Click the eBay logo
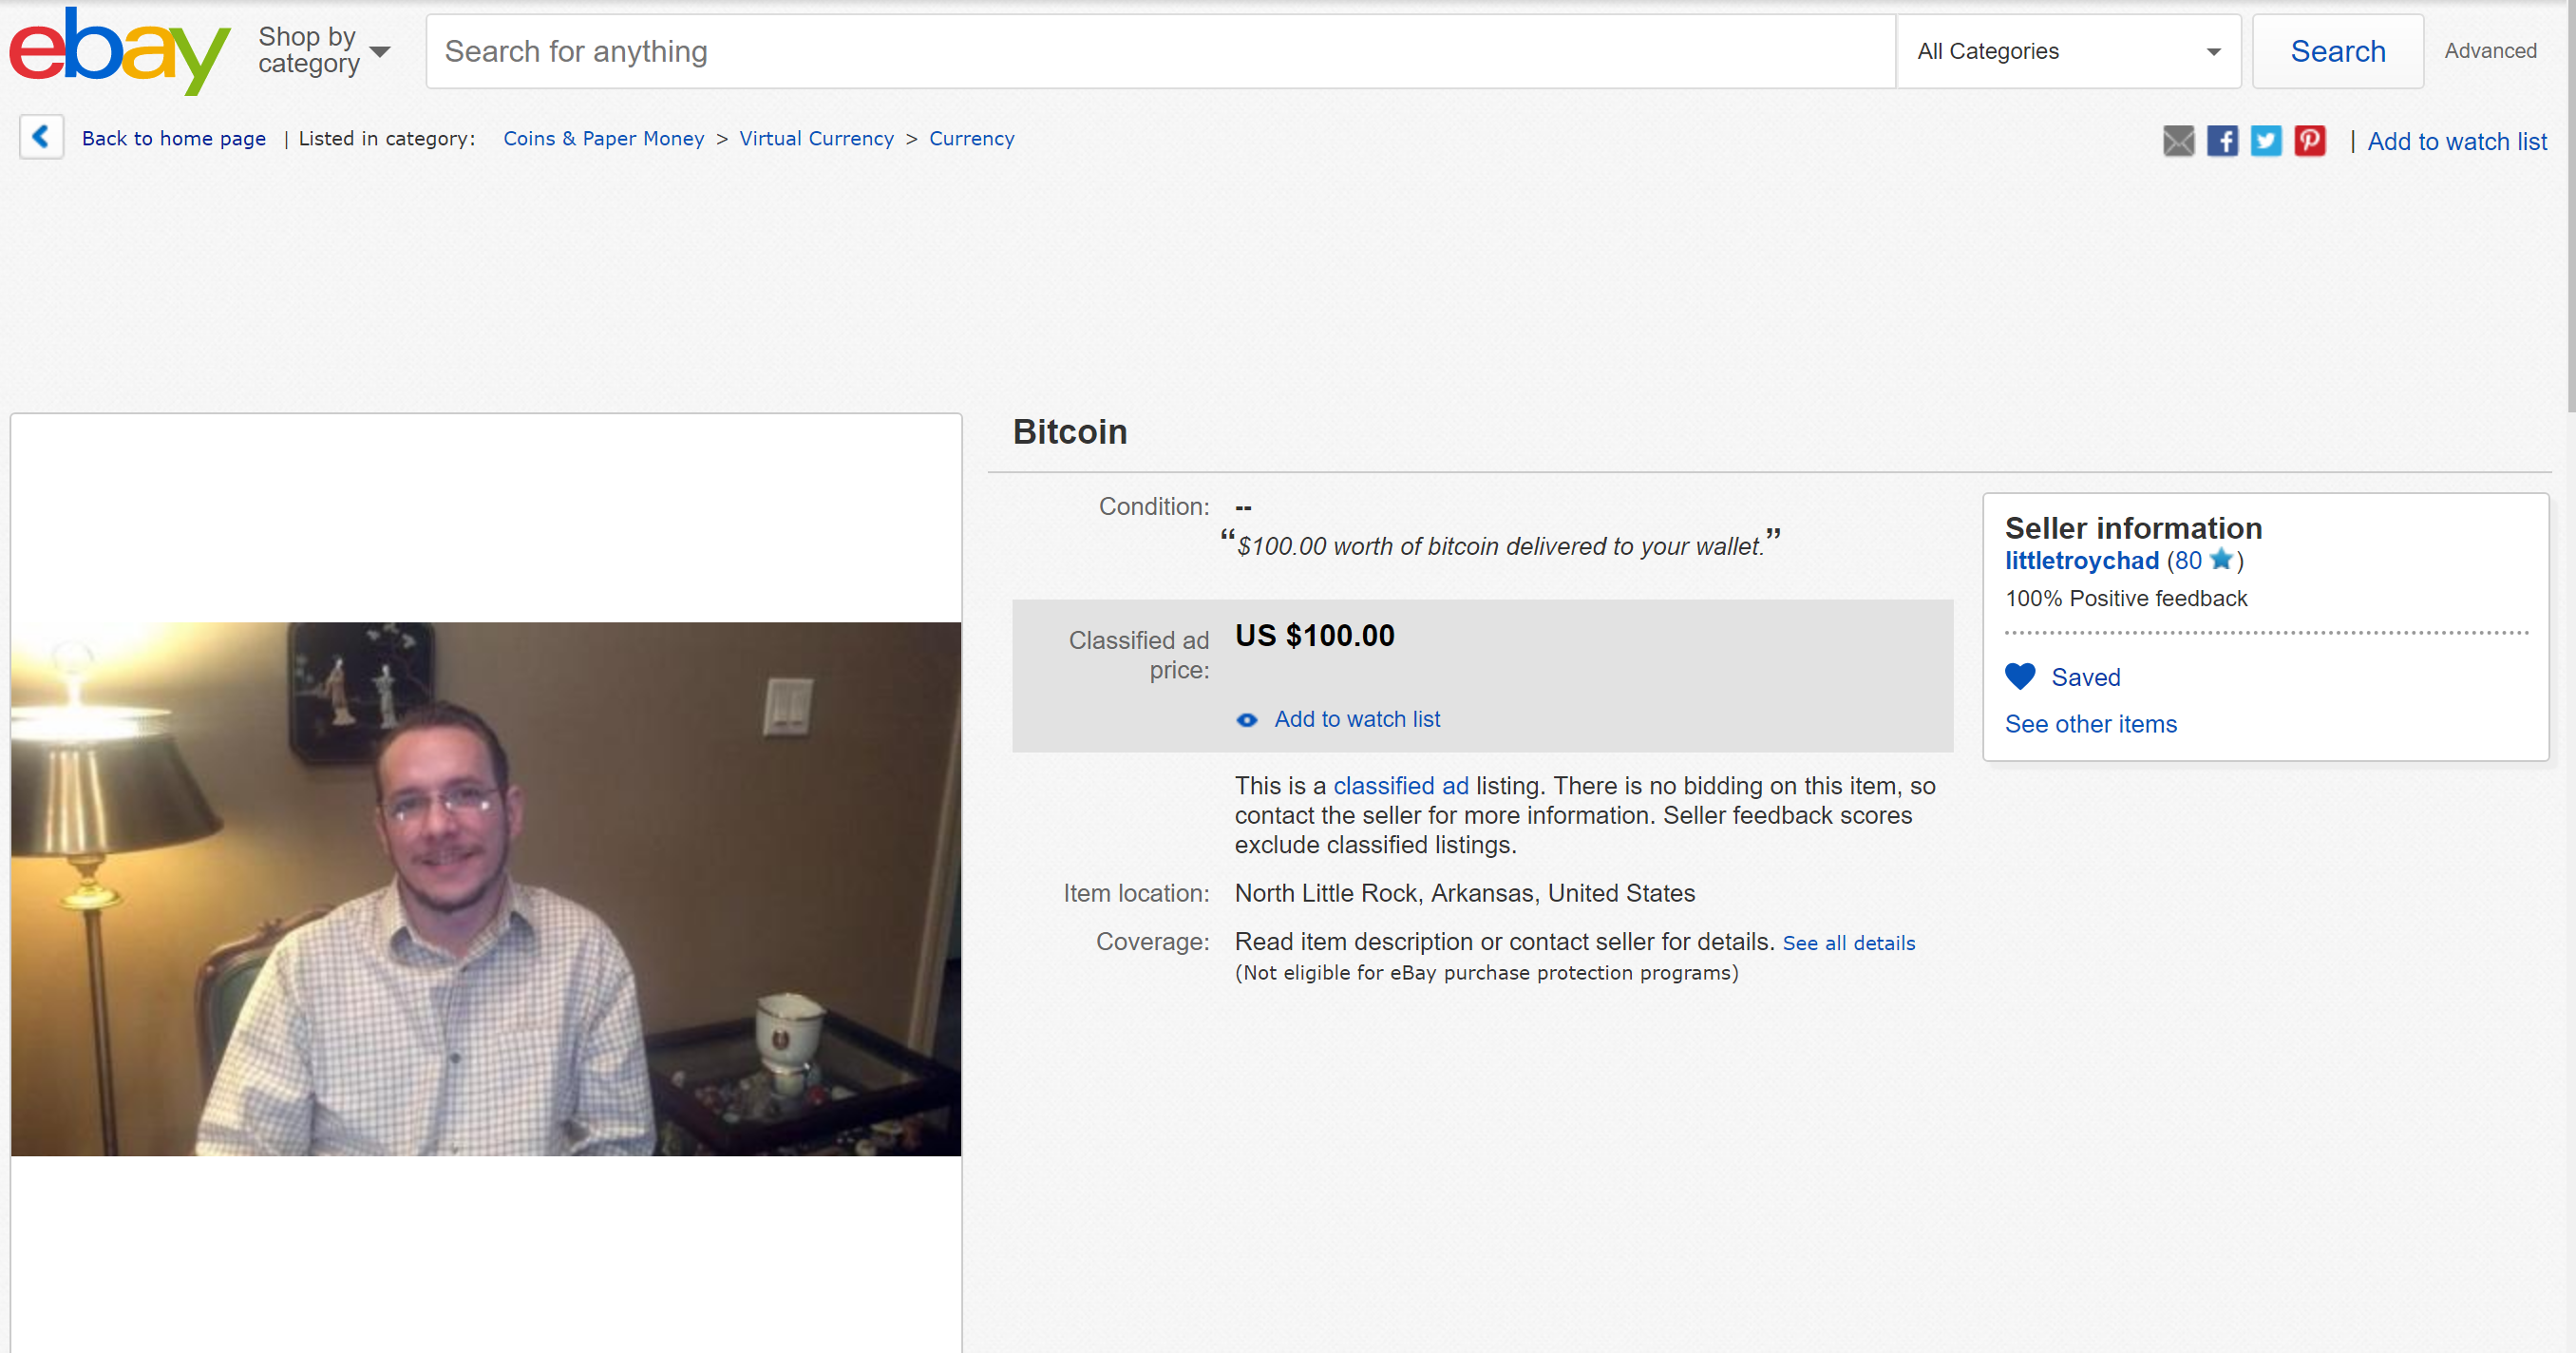The height and width of the screenshot is (1353, 2576). [119, 52]
